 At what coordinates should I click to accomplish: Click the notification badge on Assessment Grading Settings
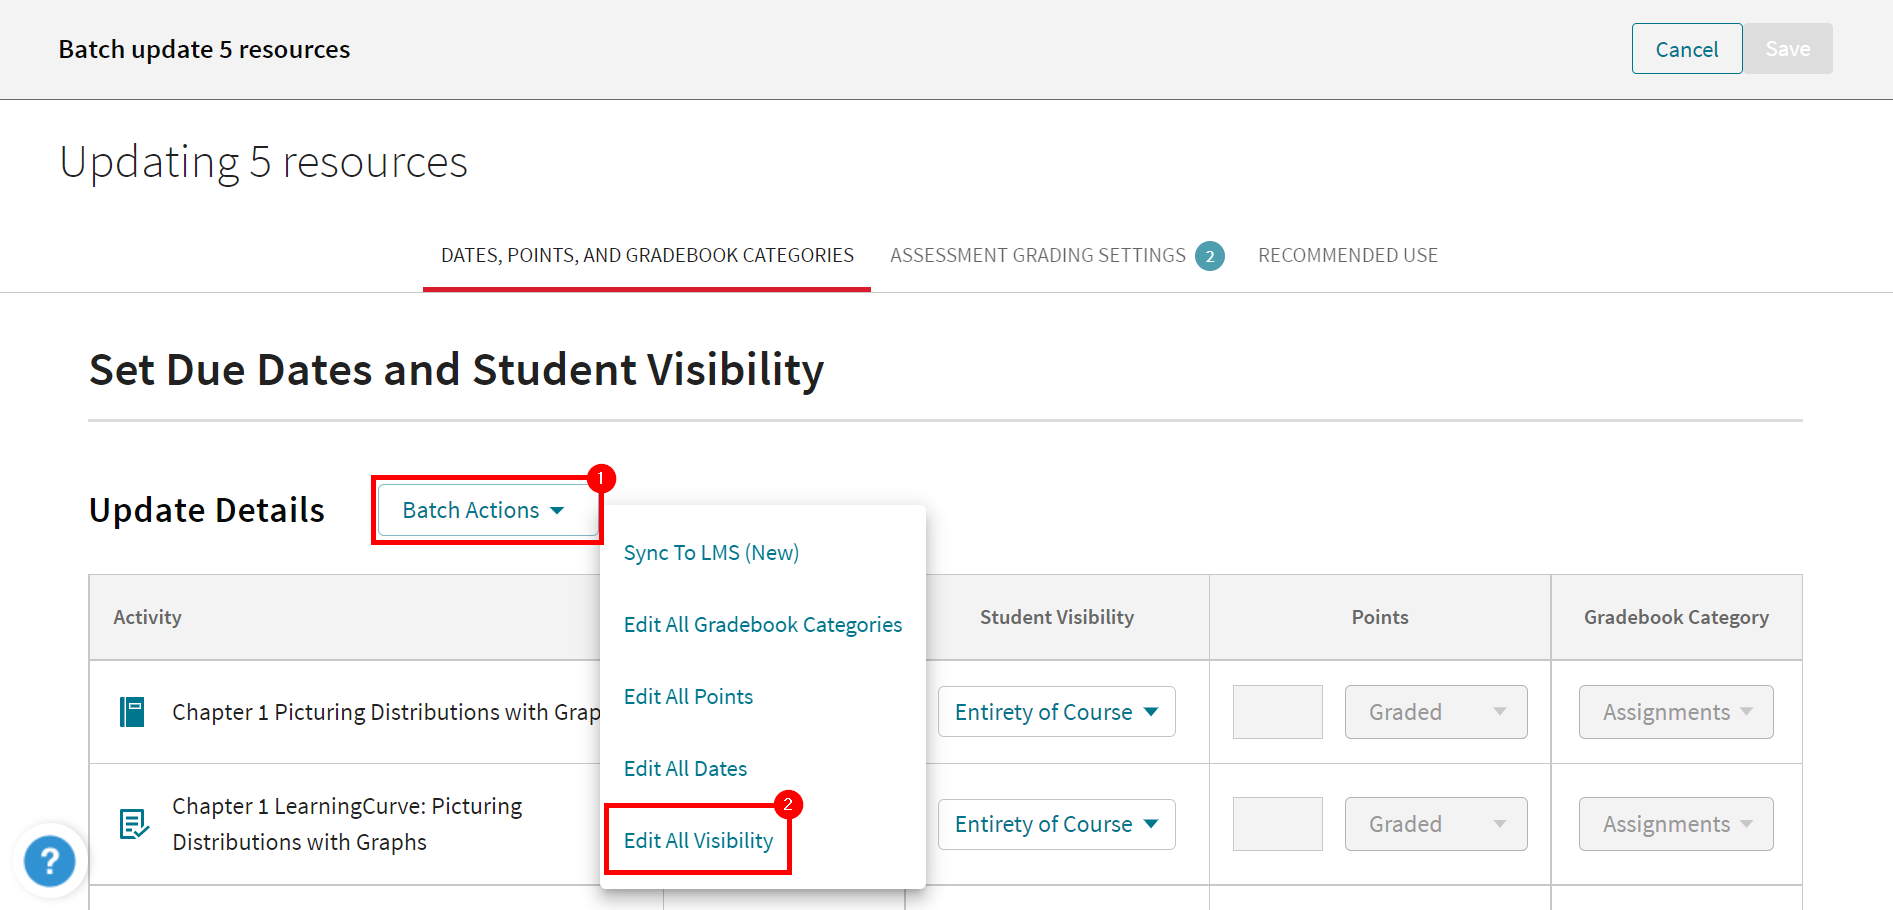pyautogui.click(x=1211, y=255)
